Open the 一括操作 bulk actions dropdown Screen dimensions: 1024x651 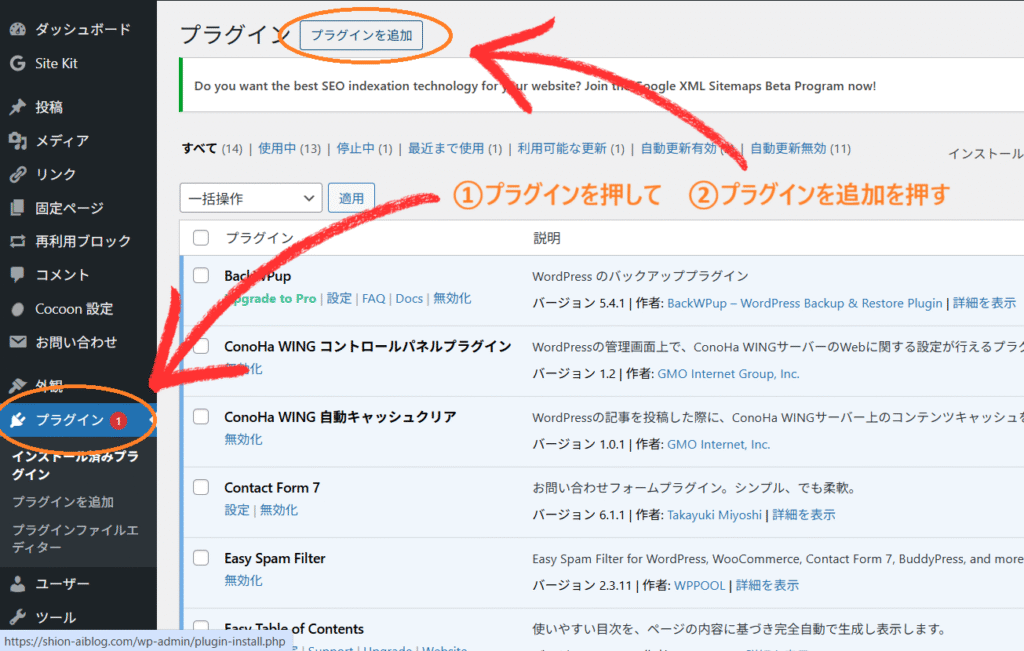pyautogui.click(x=251, y=198)
